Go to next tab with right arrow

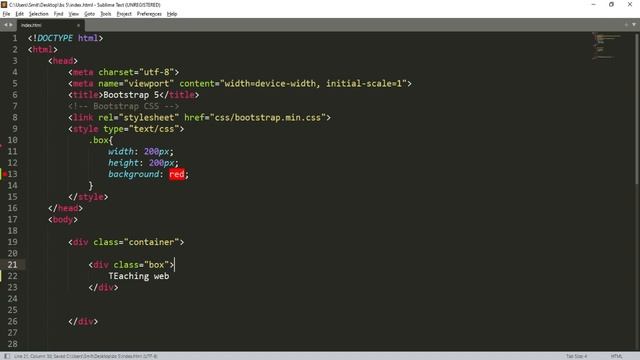[x=11, y=25]
